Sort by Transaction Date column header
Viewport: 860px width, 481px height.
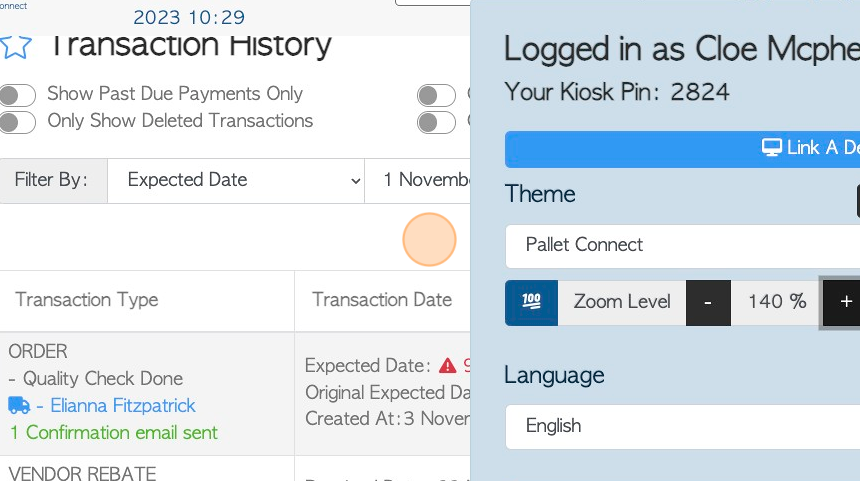(382, 300)
